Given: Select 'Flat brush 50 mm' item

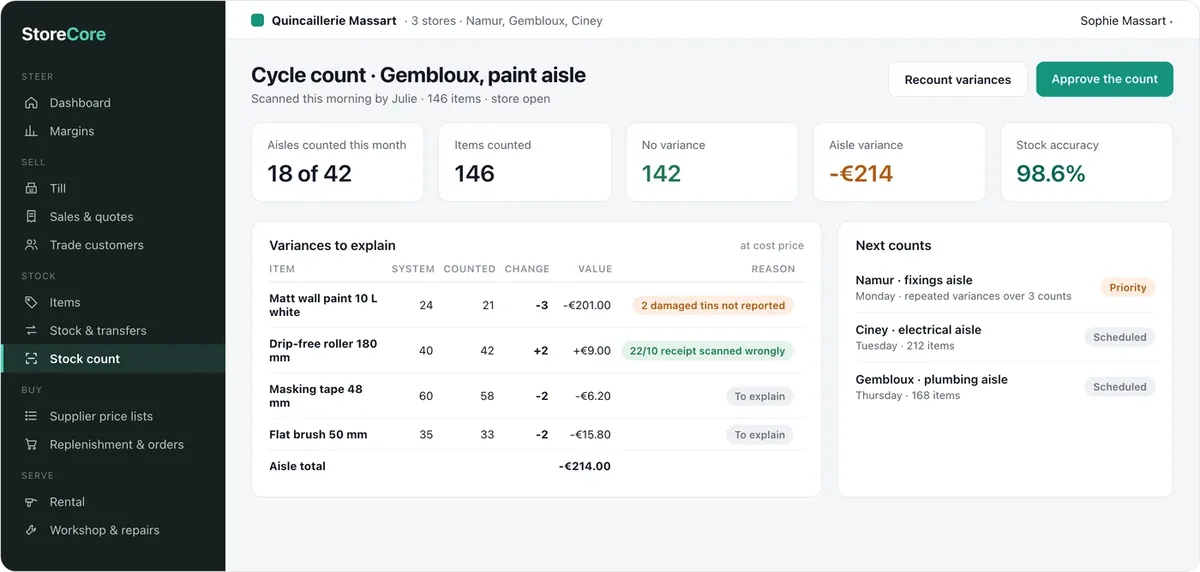Looking at the screenshot, I should coord(318,435).
